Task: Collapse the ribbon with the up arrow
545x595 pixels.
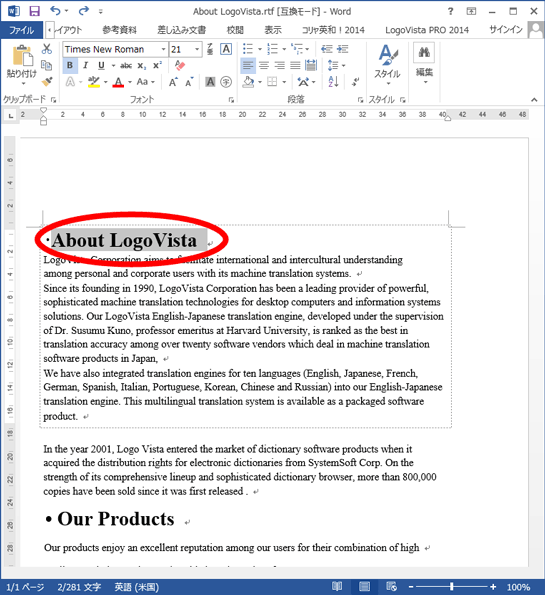Action: click(534, 100)
